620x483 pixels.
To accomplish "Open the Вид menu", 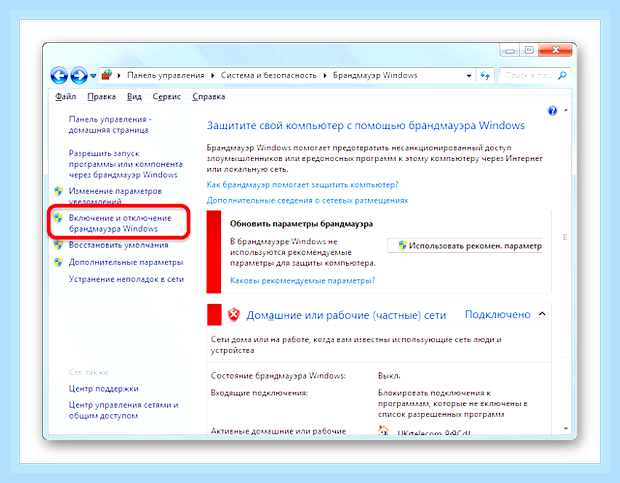I will [134, 96].
